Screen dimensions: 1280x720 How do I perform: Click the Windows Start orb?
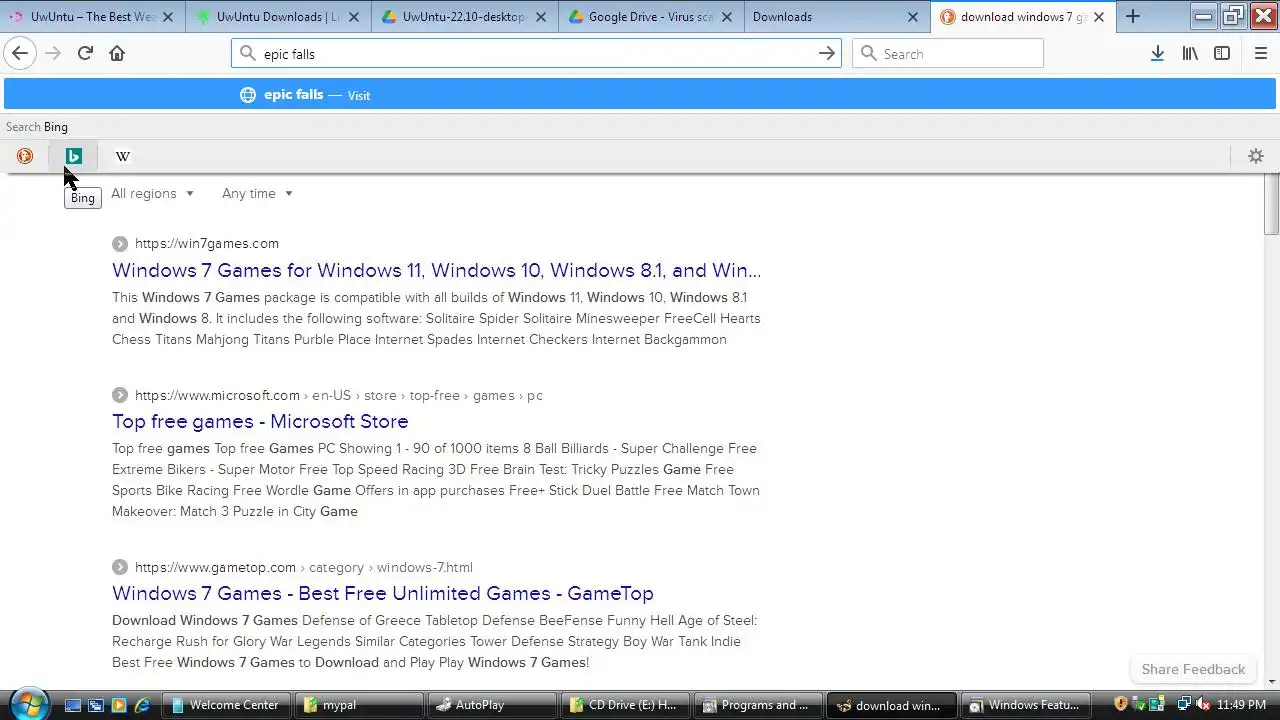pos(28,704)
